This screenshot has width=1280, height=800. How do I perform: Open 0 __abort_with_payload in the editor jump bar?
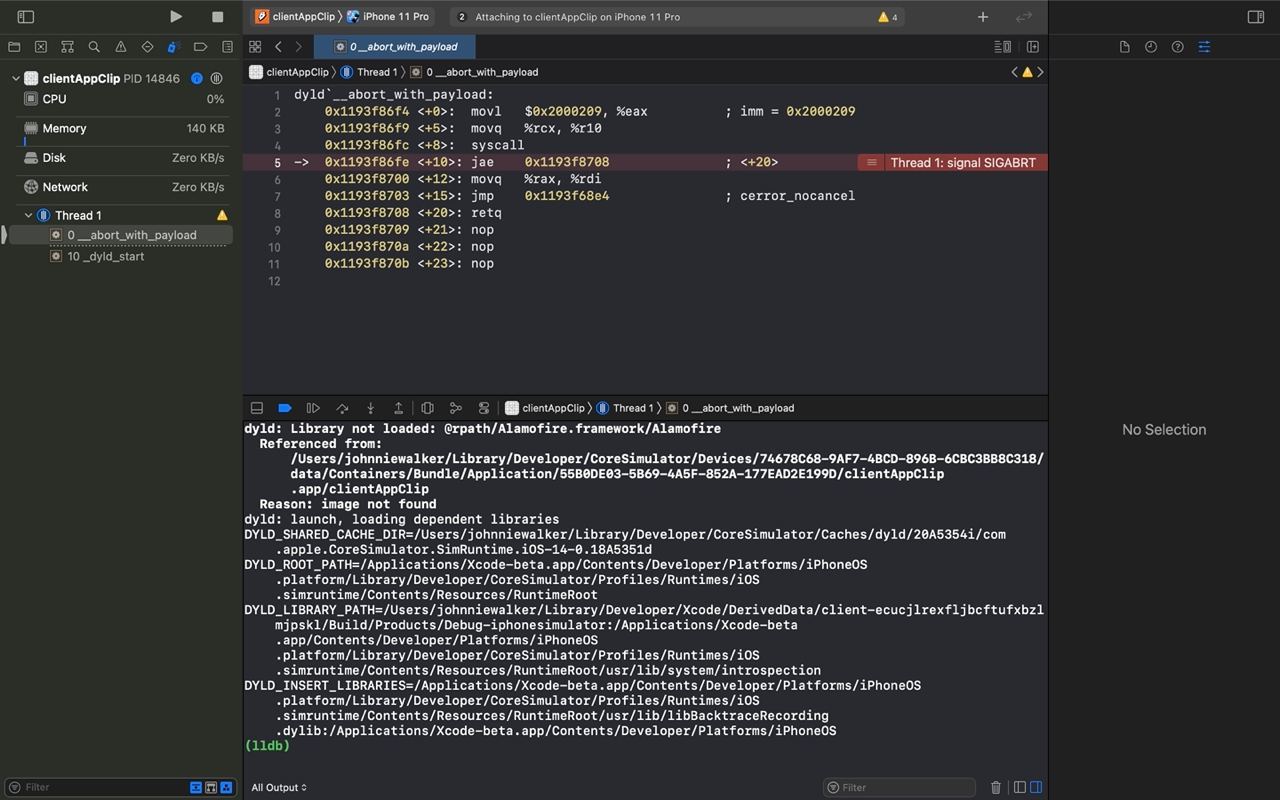click(475, 72)
